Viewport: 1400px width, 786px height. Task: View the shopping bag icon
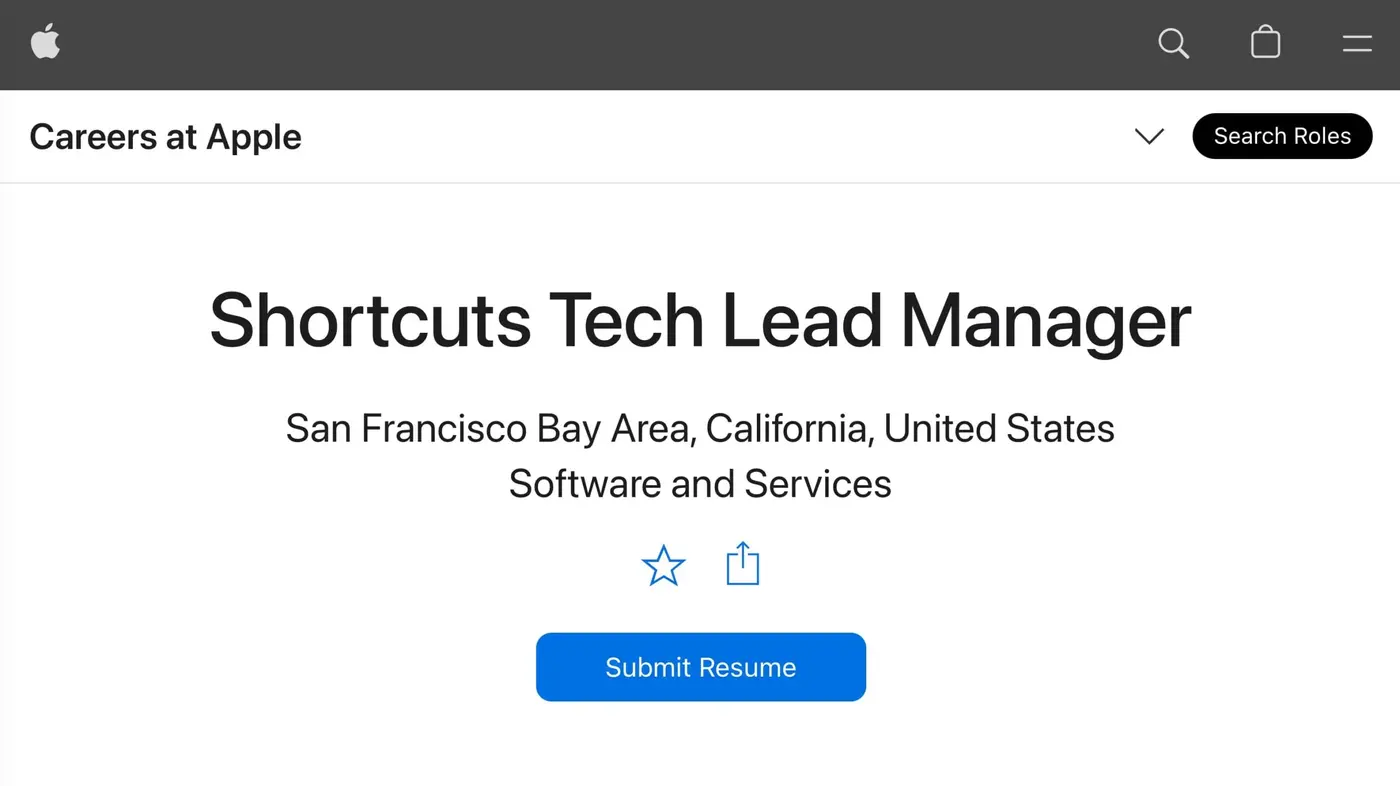(x=1264, y=43)
